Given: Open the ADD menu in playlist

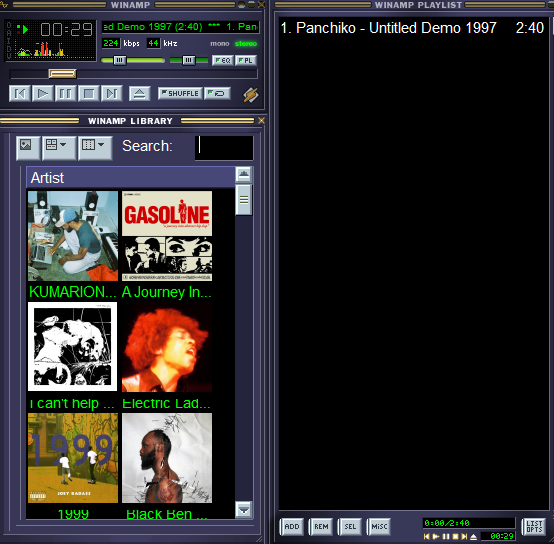Looking at the screenshot, I should tap(292, 526).
